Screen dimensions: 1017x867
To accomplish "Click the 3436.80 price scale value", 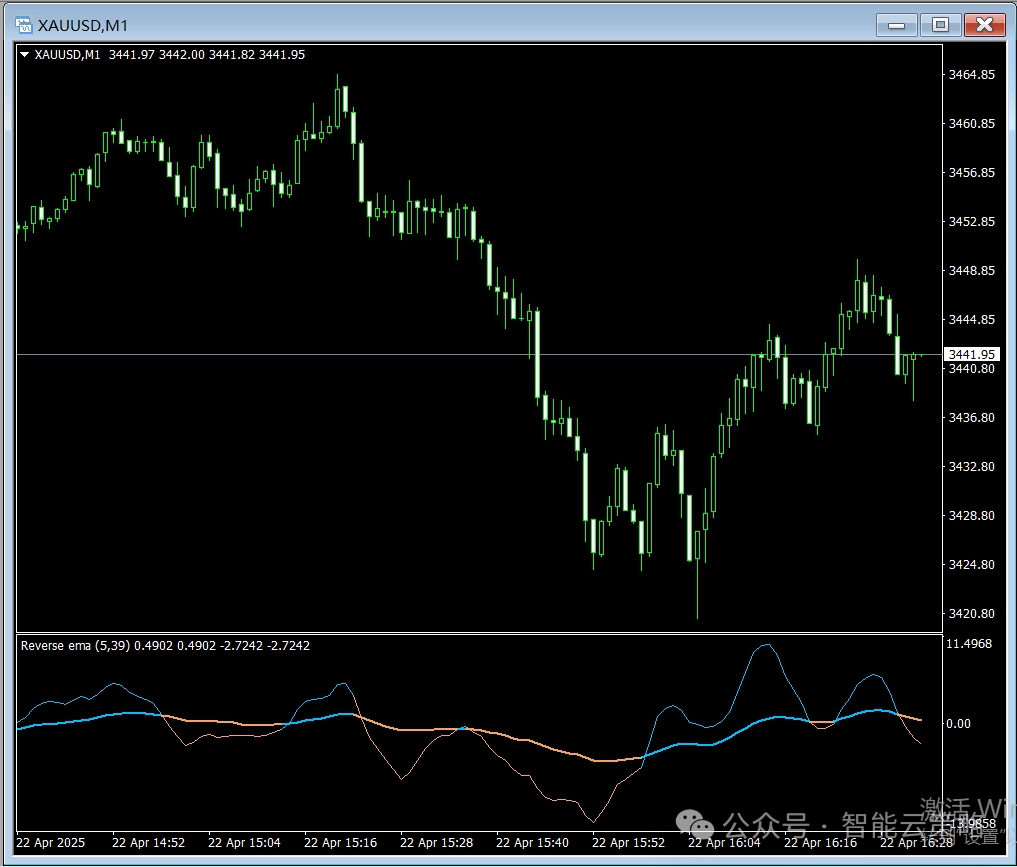I will tap(971, 417).
